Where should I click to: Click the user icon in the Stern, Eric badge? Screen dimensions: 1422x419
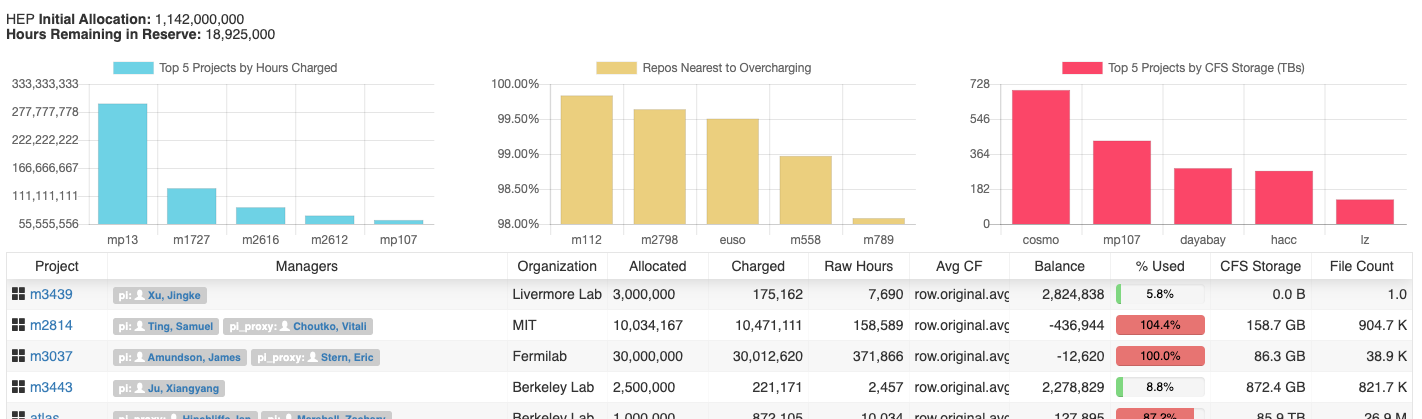tap(312, 358)
